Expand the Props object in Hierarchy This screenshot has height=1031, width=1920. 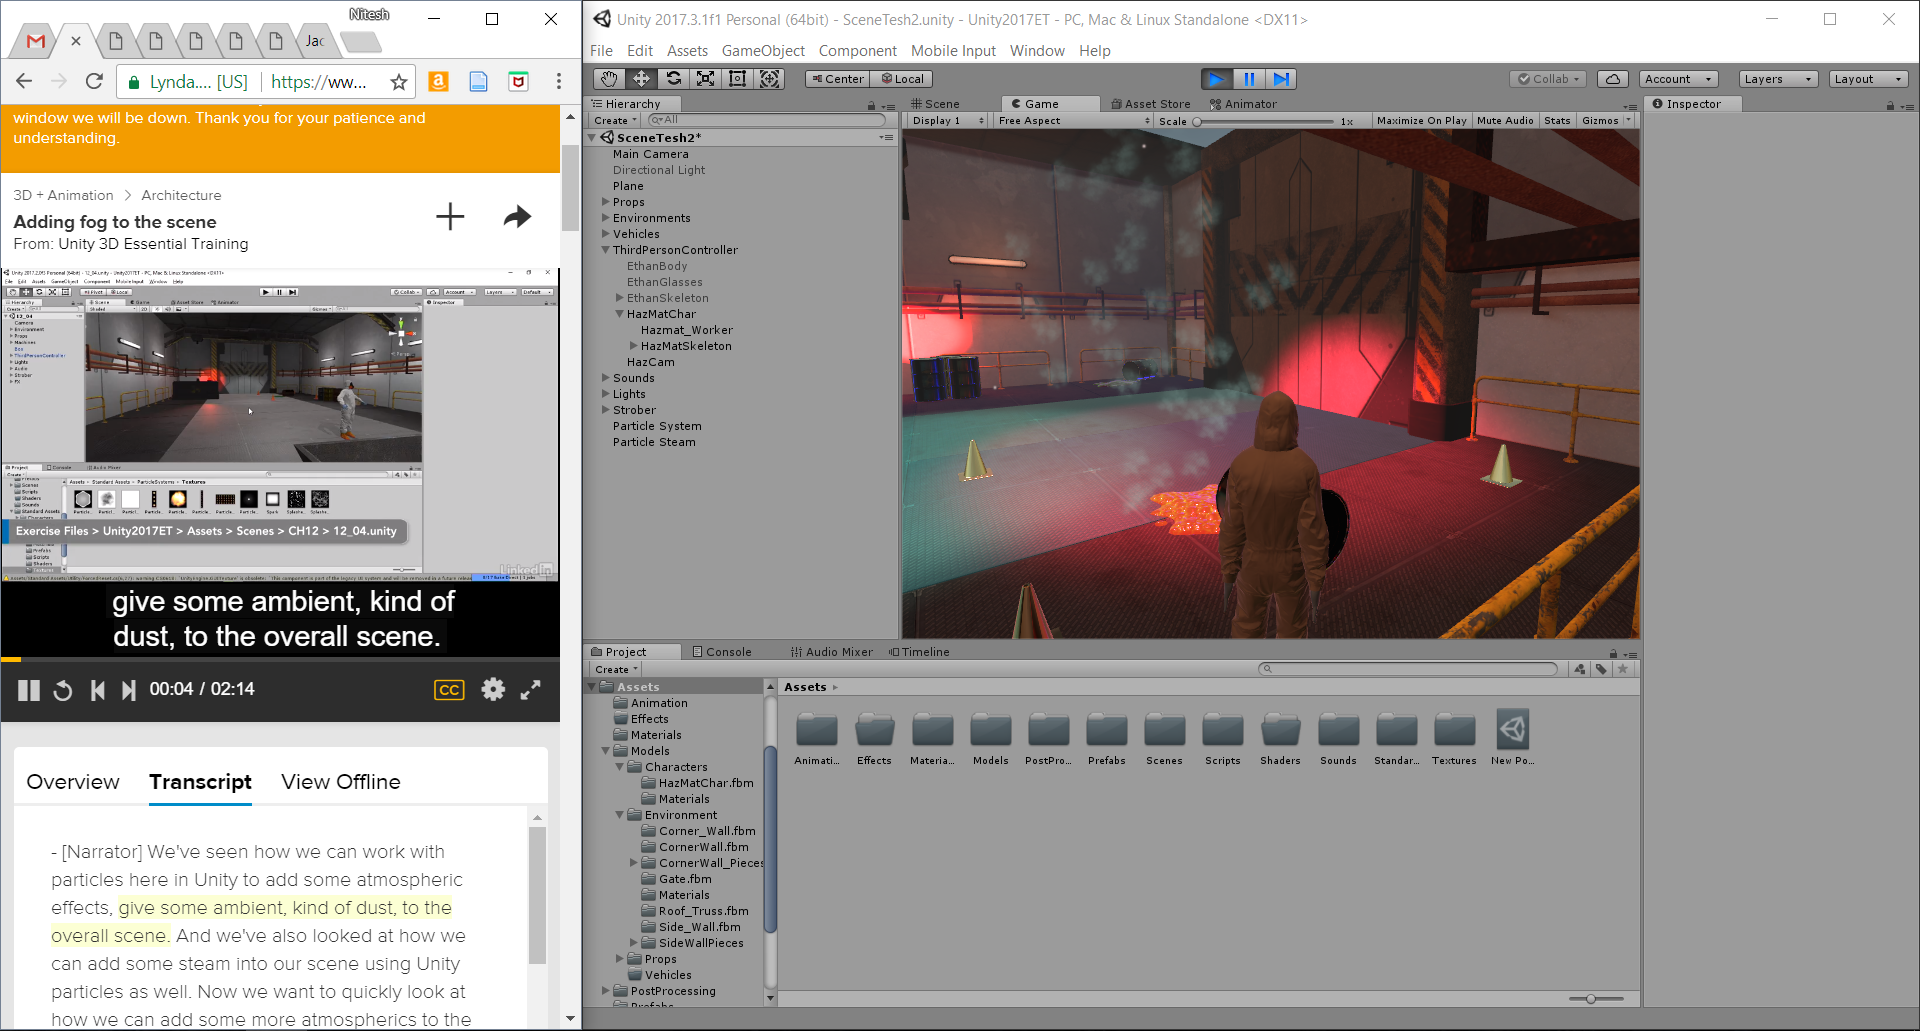pos(605,202)
